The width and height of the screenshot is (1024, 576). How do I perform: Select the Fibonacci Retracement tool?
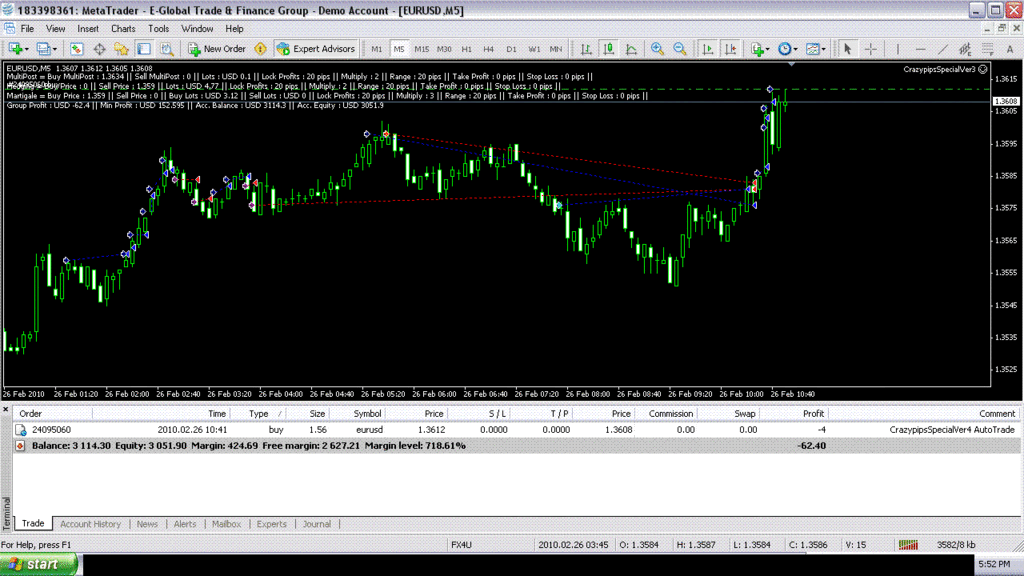987,49
